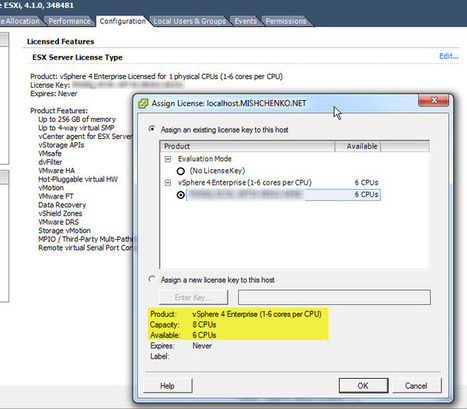Select the blurred vSphere 4 Enterprise key radio

180,195
